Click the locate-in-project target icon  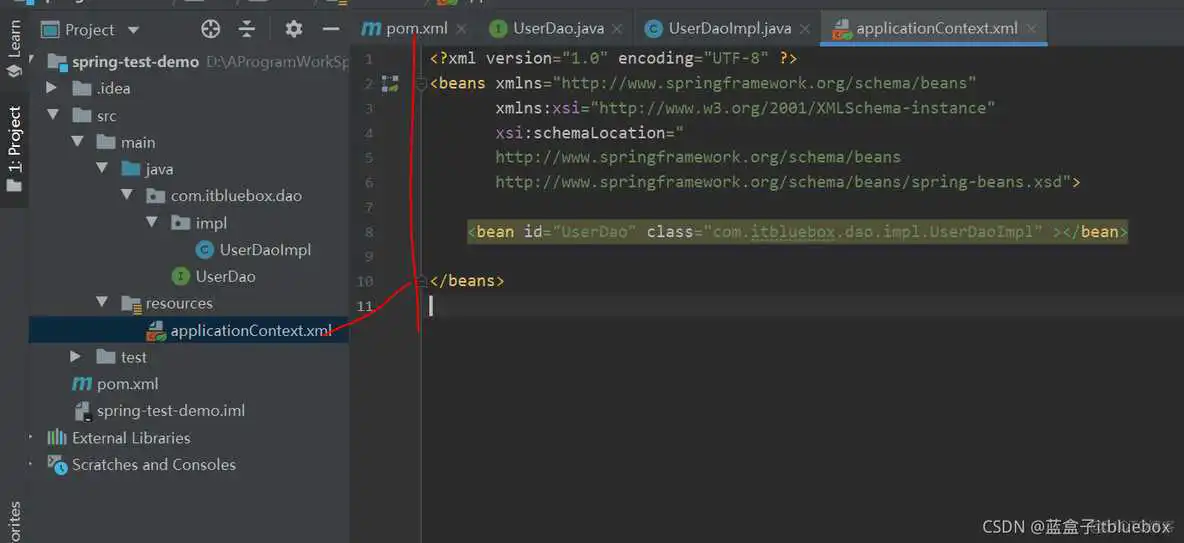click(x=211, y=29)
